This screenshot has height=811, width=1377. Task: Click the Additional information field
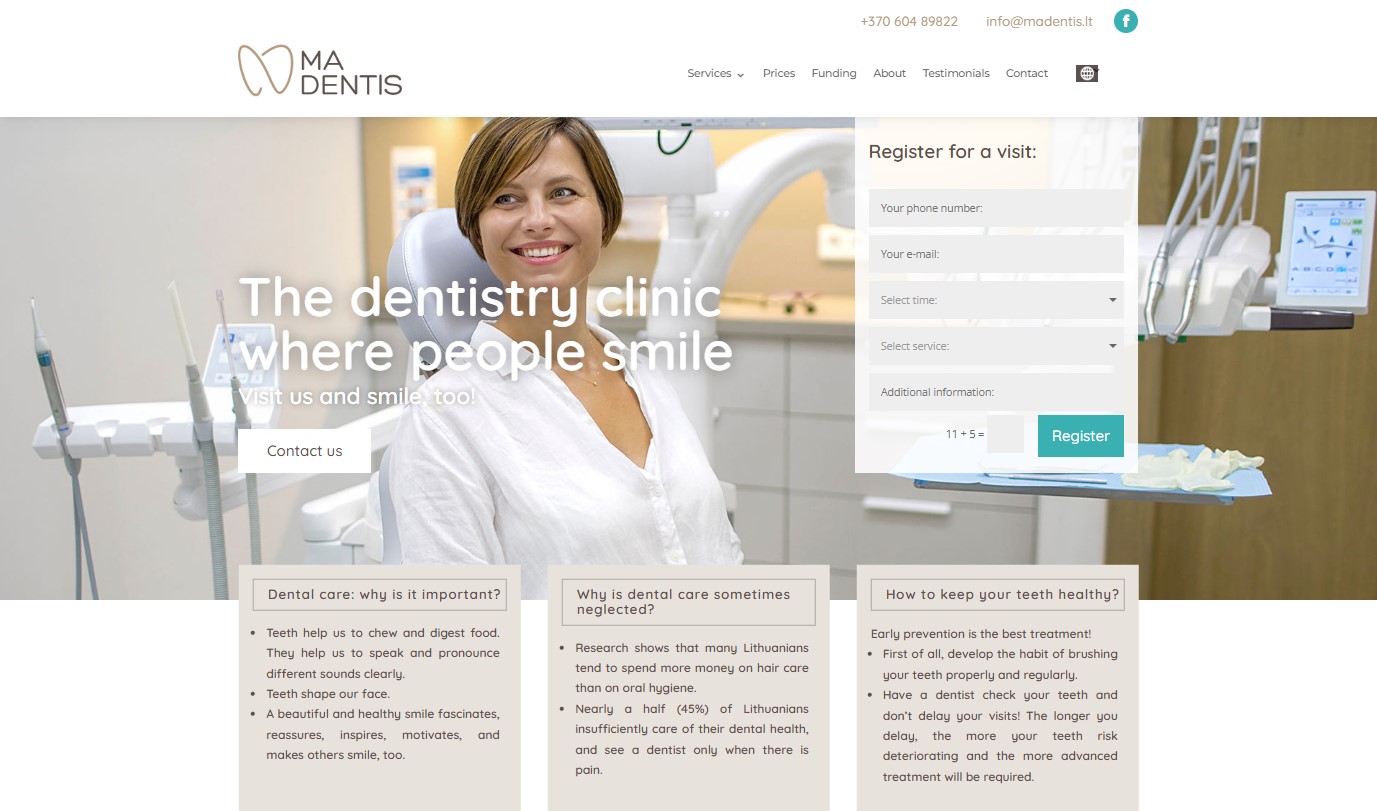pos(996,392)
